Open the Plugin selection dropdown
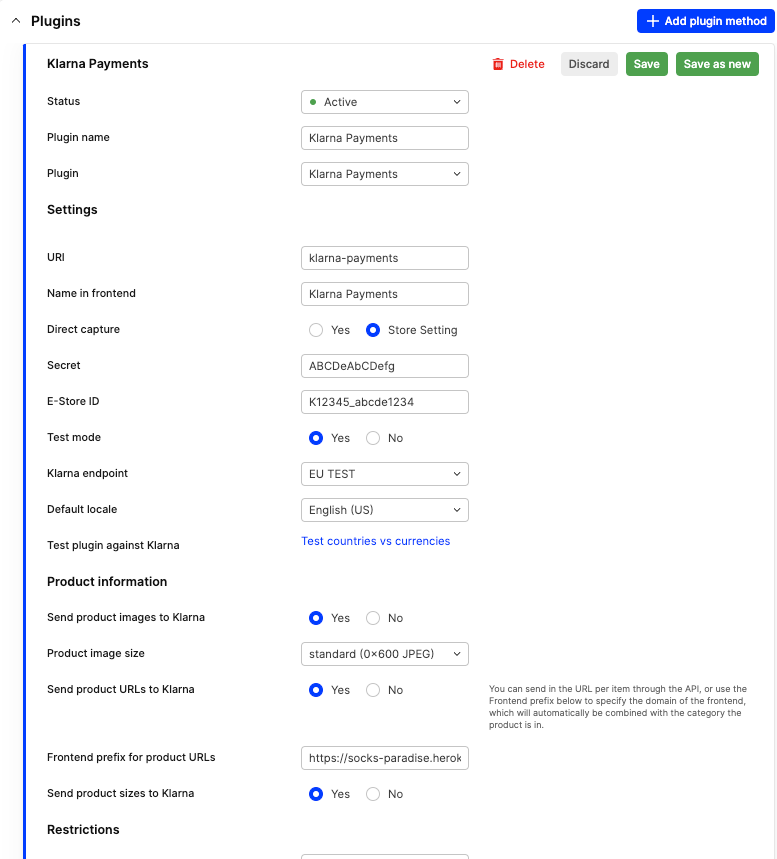 tap(384, 174)
